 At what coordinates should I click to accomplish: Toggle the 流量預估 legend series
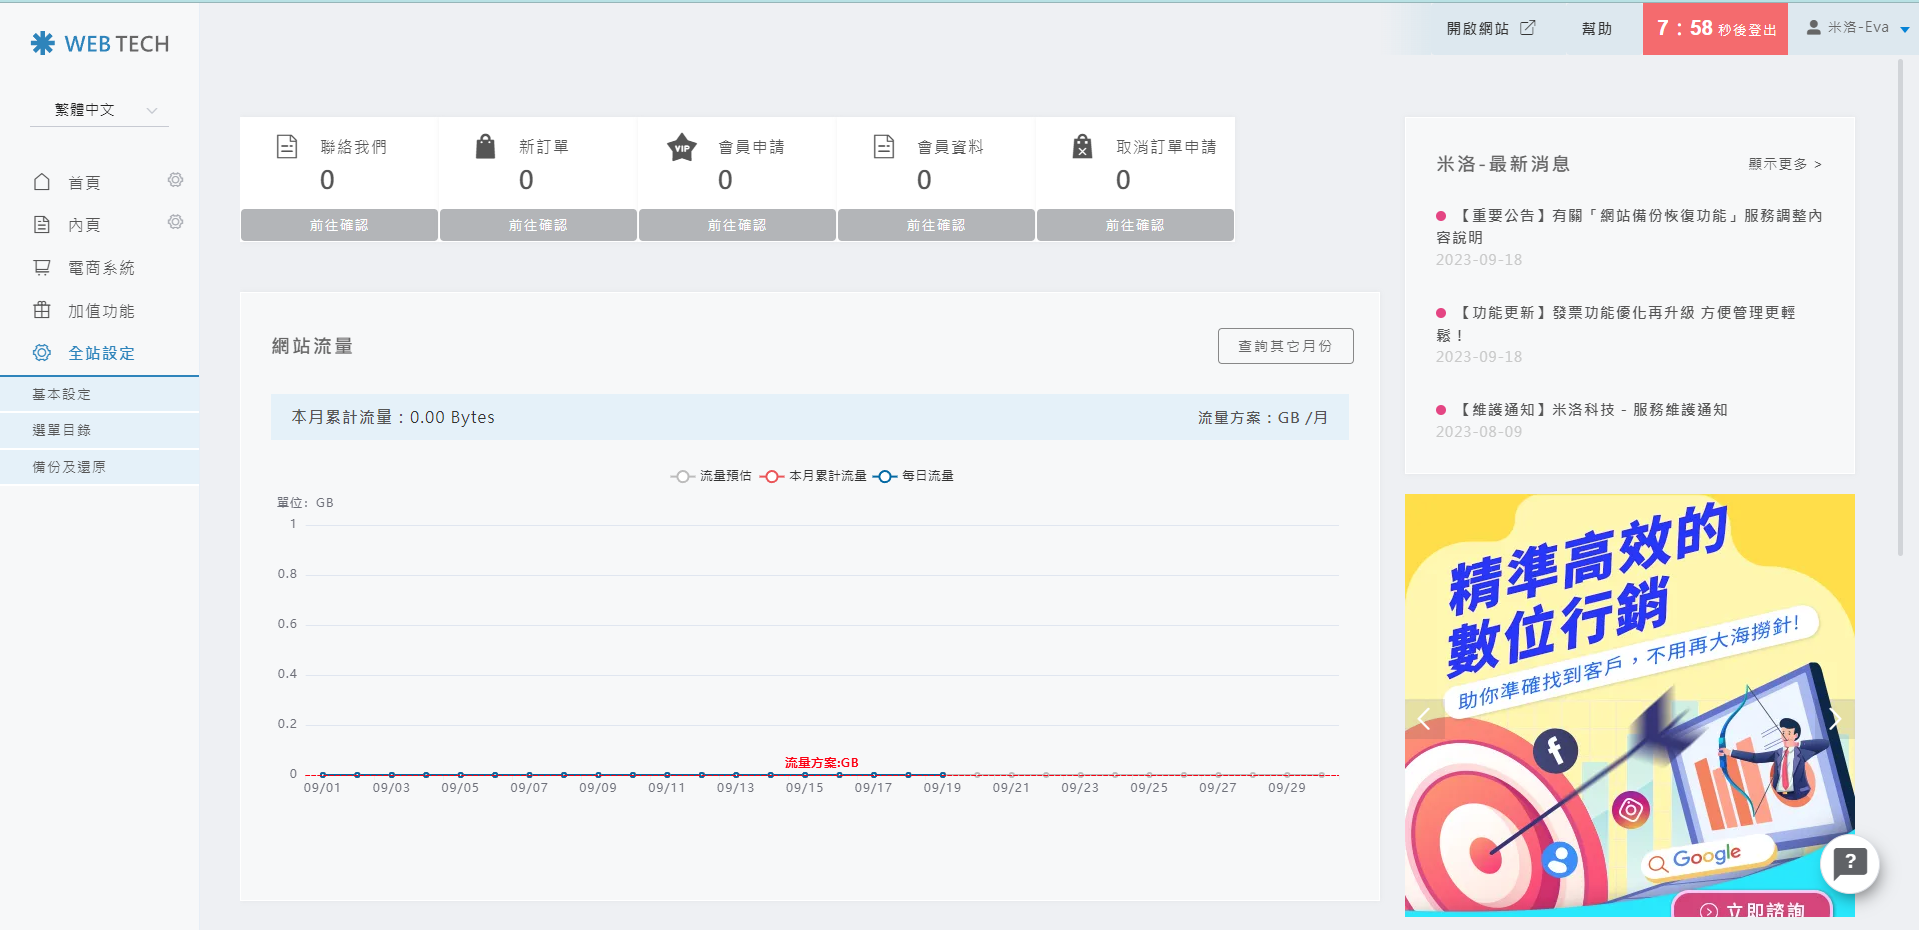pos(711,476)
